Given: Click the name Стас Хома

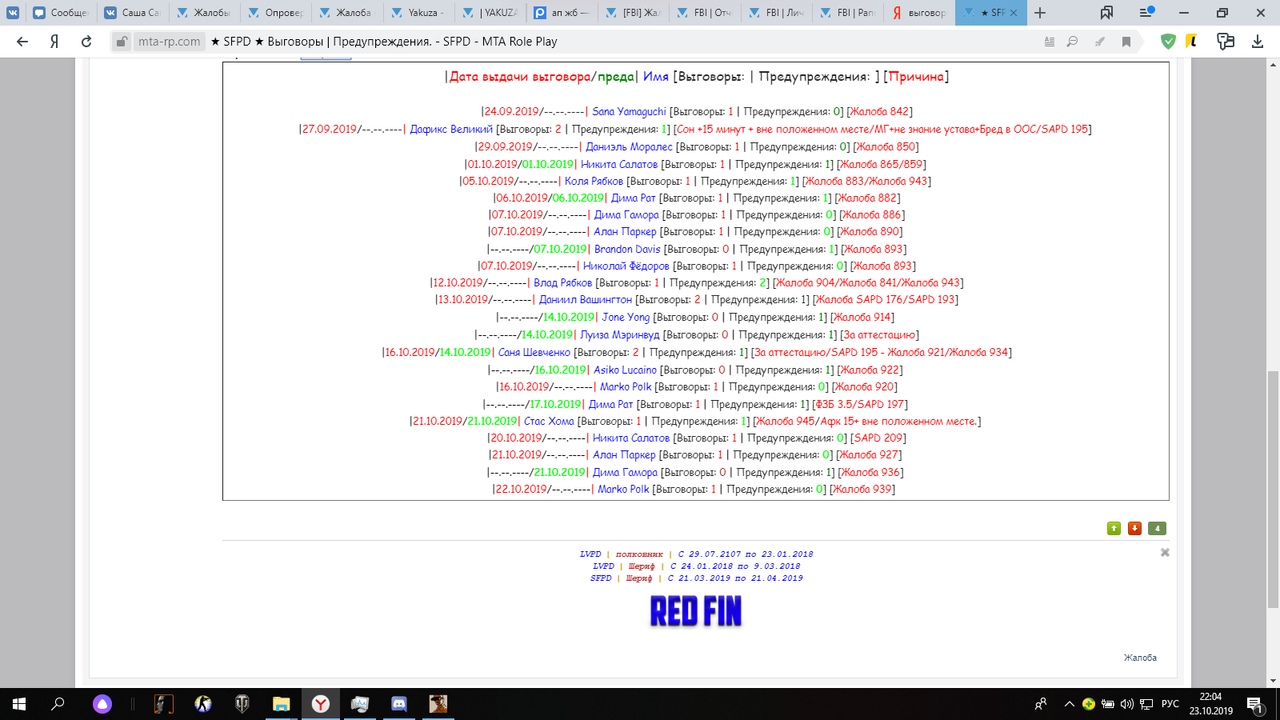Looking at the screenshot, I should (548, 421).
